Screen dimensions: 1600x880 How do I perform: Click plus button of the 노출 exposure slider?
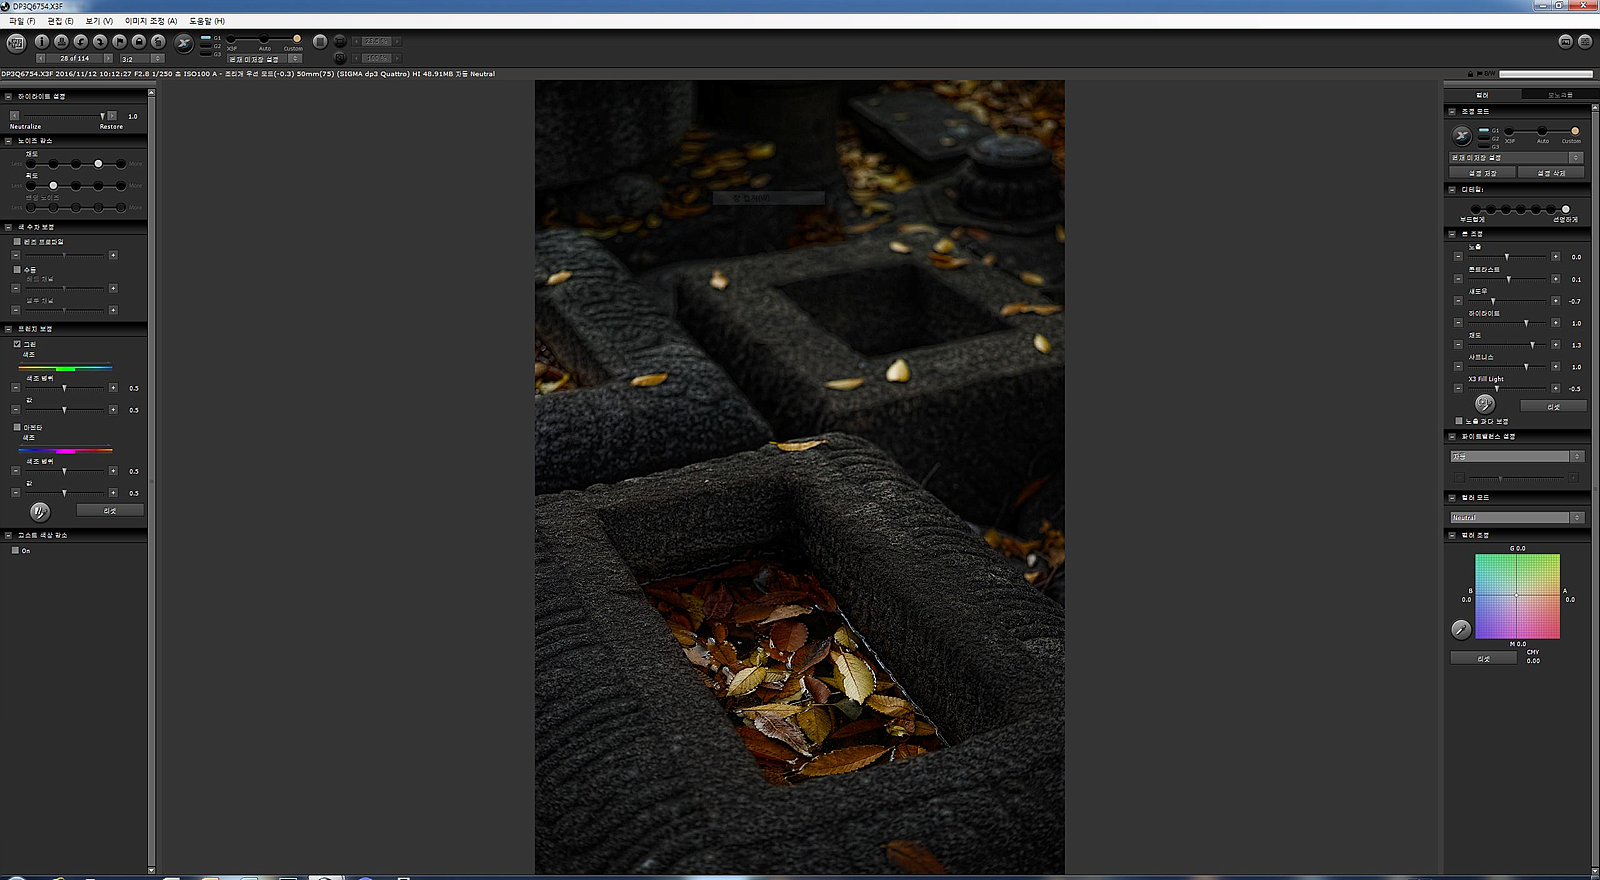1555,257
